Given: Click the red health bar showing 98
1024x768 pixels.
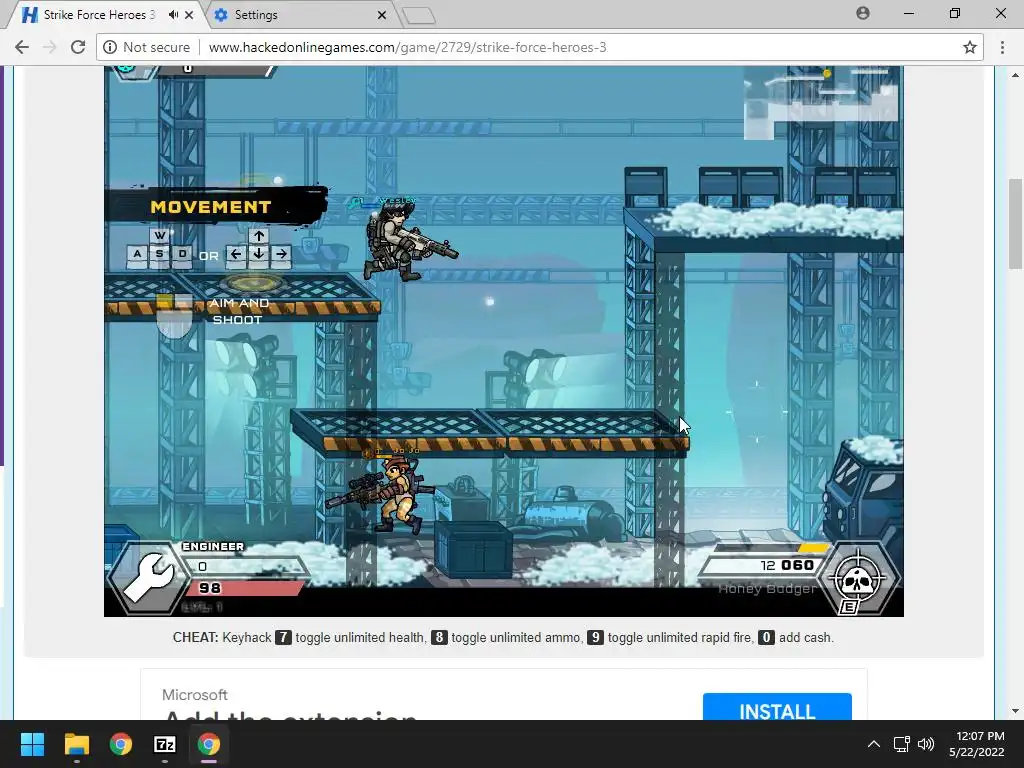Looking at the screenshot, I should click(245, 588).
